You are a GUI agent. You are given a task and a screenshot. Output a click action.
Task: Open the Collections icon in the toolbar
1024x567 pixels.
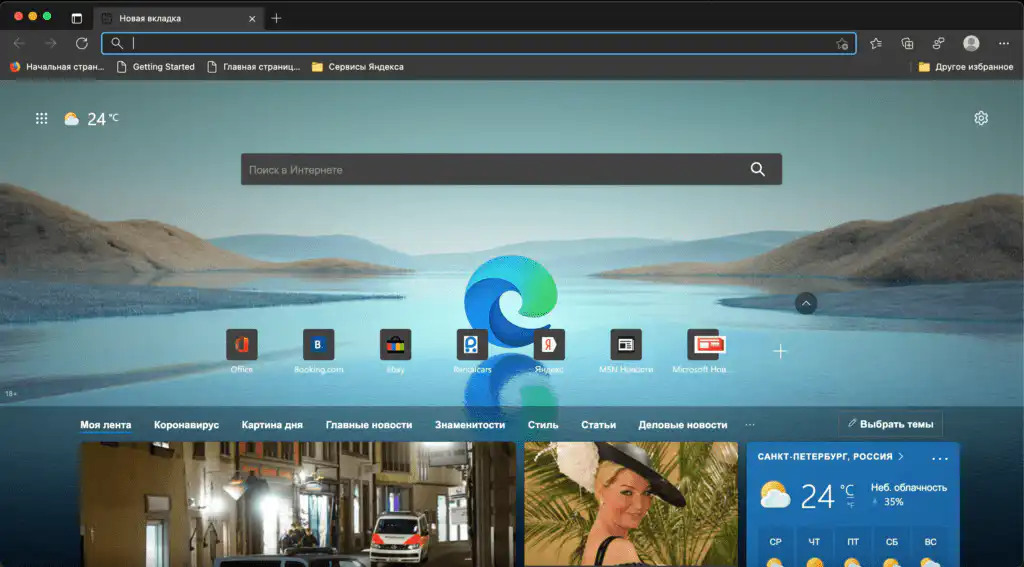tap(907, 43)
